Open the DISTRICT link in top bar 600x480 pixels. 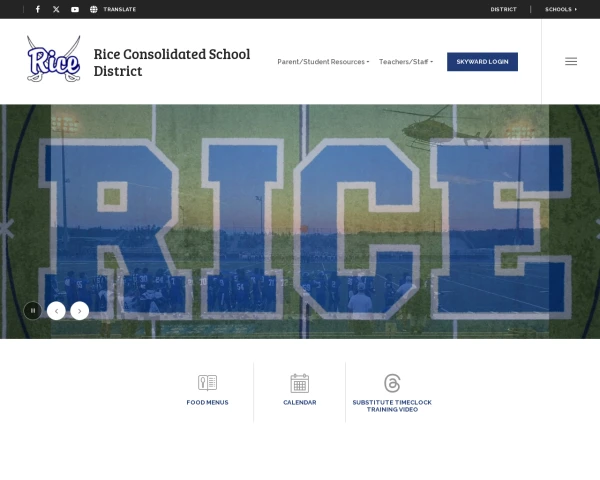coord(504,9)
